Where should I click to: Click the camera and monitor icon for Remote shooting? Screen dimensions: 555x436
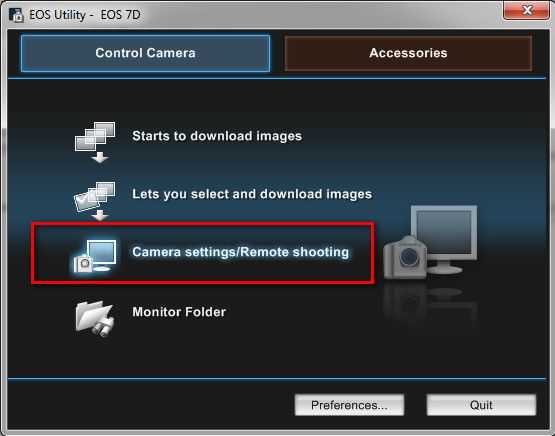pyautogui.click(x=95, y=256)
